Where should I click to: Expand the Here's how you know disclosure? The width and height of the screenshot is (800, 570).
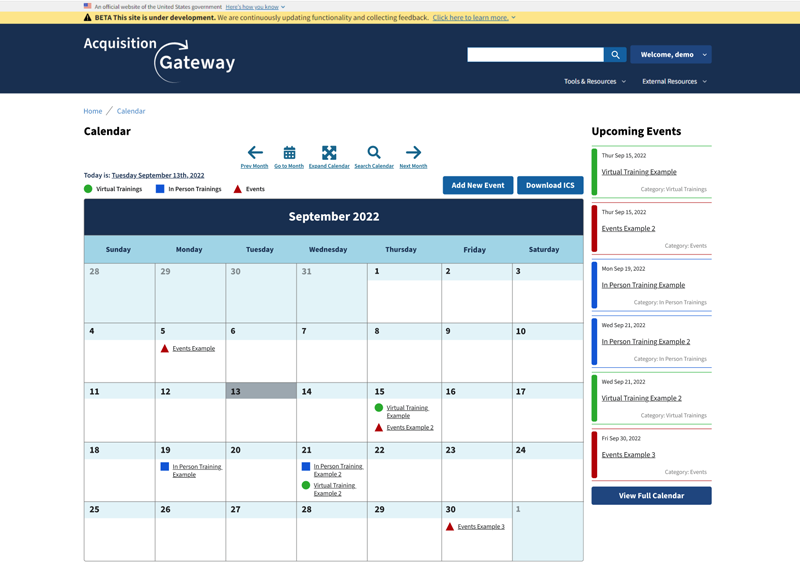(255, 7)
